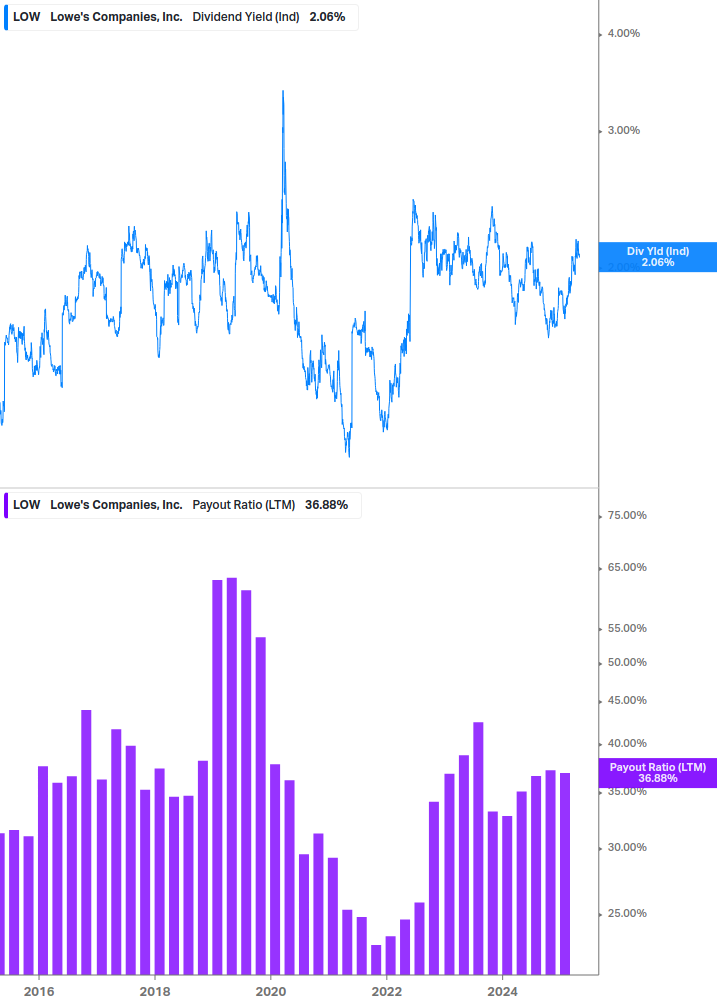The height and width of the screenshot is (1005, 717).
Task: Click the Lowe's Companies, Inc. name in the Dividend Yield legend
Action: pos(117,17)
